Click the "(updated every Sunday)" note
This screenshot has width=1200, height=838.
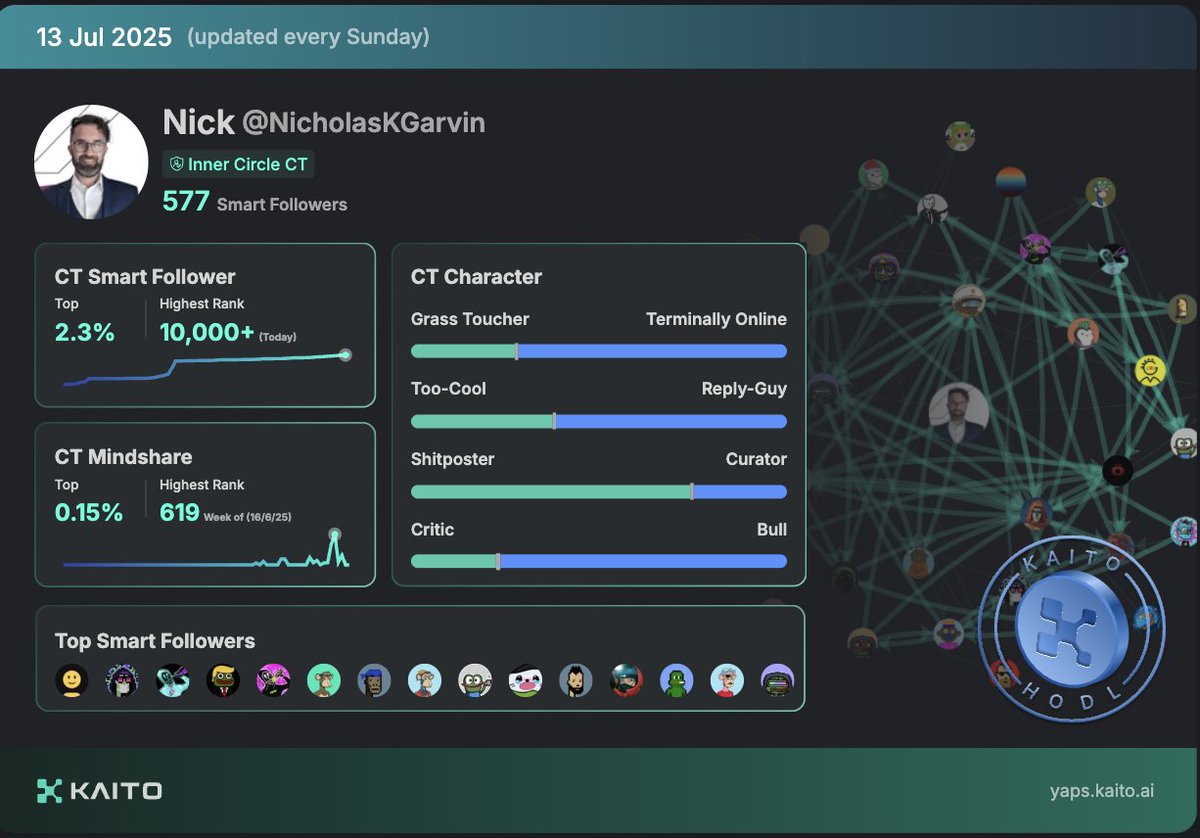point(308,38)
